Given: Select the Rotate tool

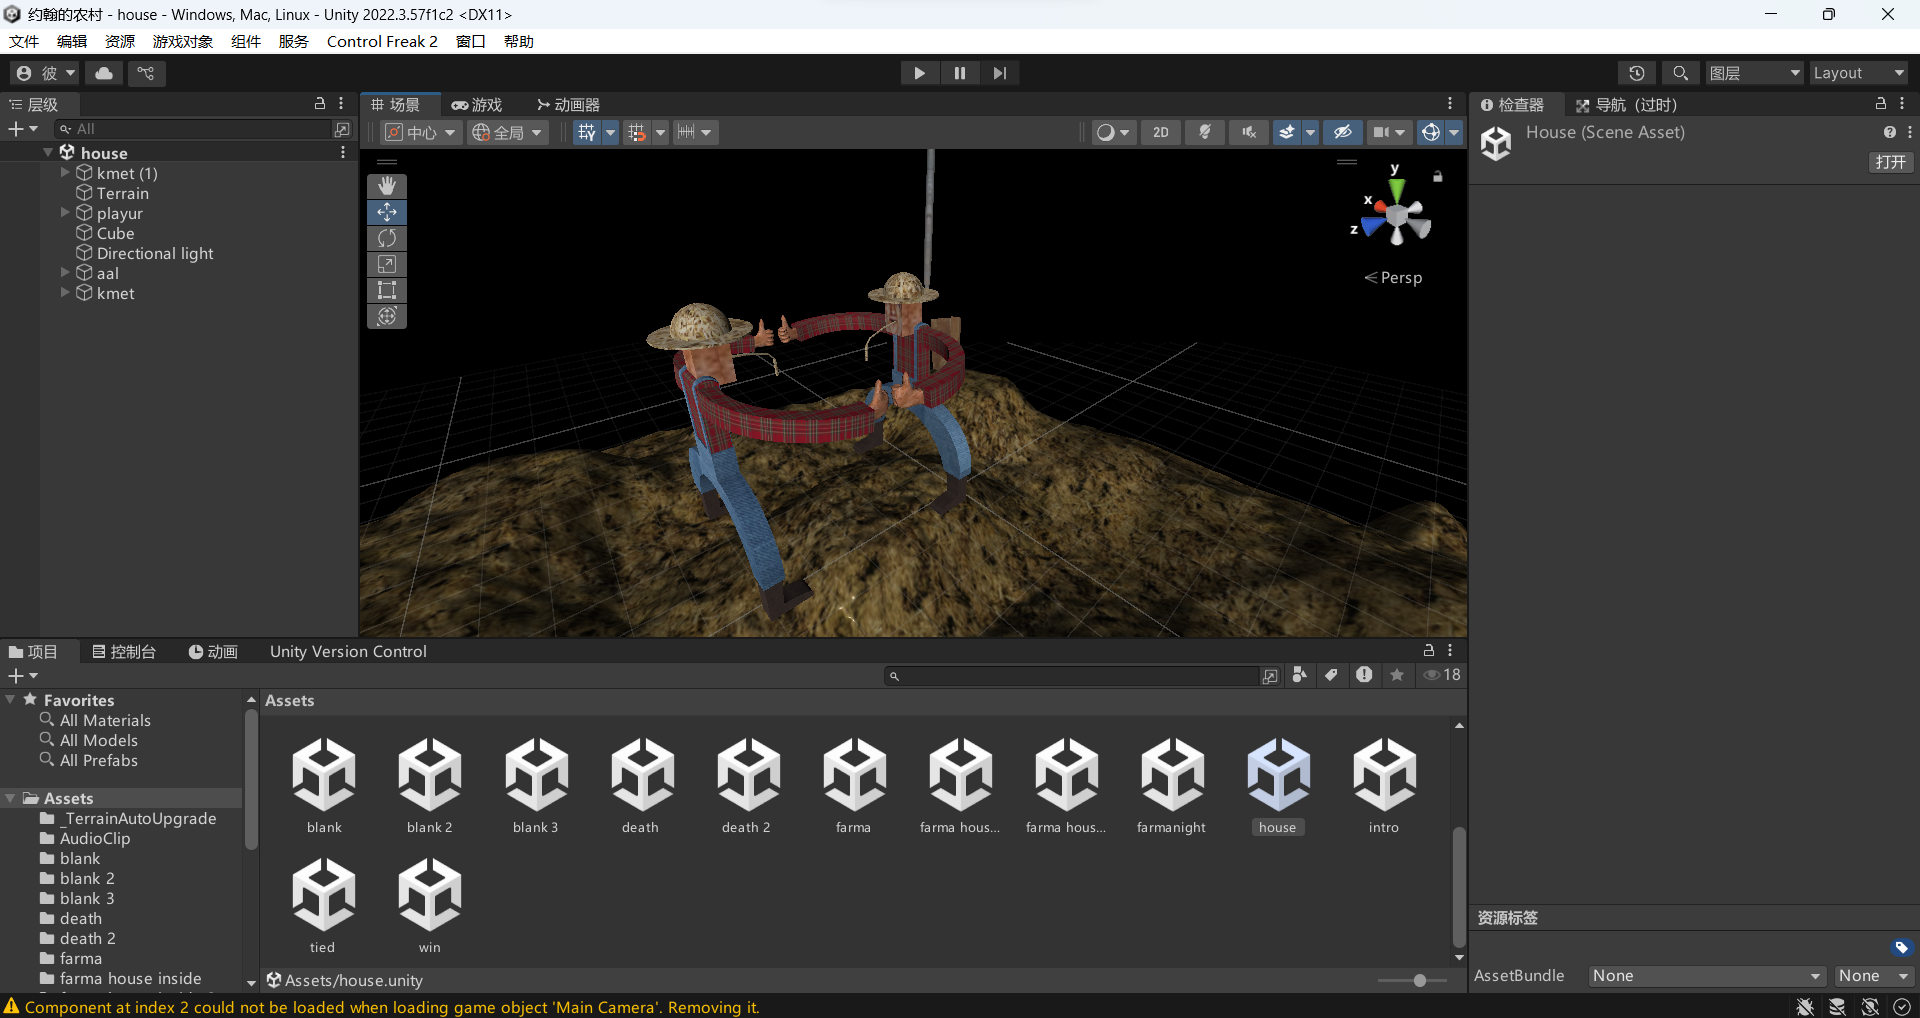Looking at the screenshot, I should pos(387,238).
